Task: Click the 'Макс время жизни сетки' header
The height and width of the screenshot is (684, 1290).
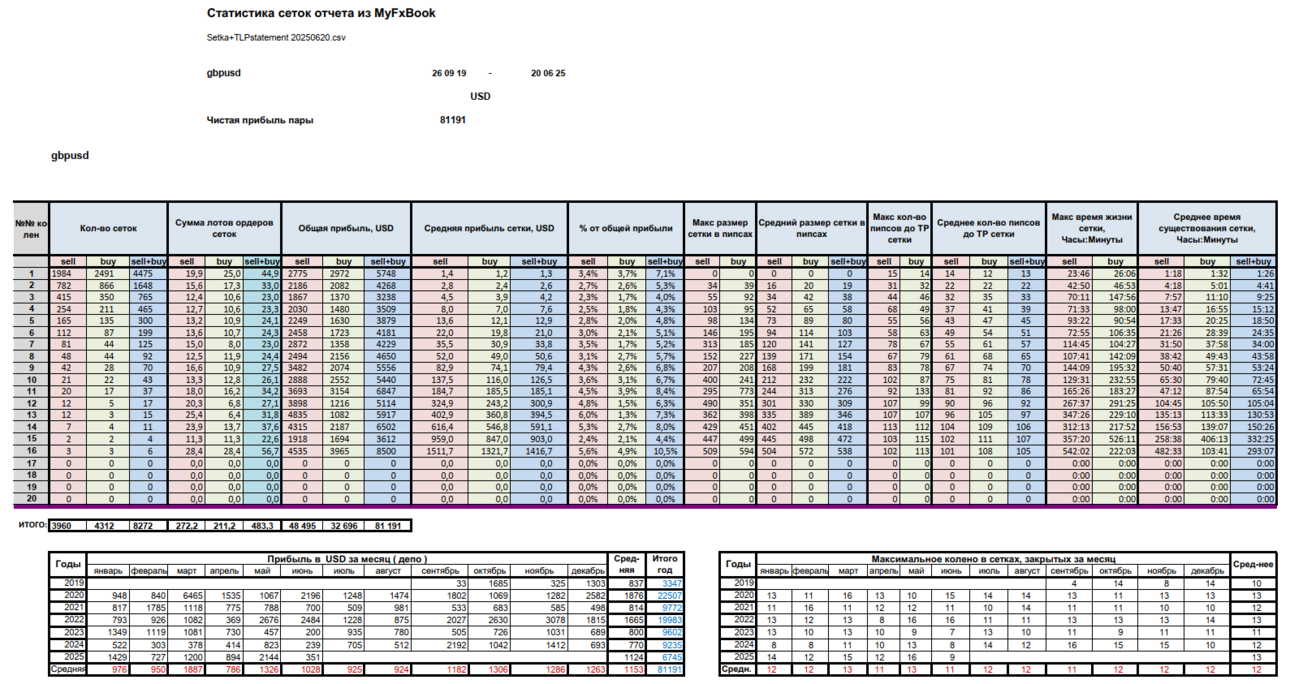Action: [1092, 228]
